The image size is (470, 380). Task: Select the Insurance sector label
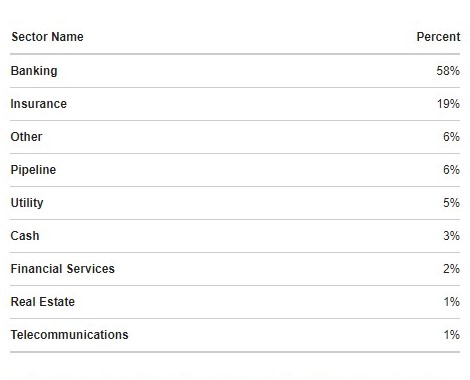click(39, 104)
